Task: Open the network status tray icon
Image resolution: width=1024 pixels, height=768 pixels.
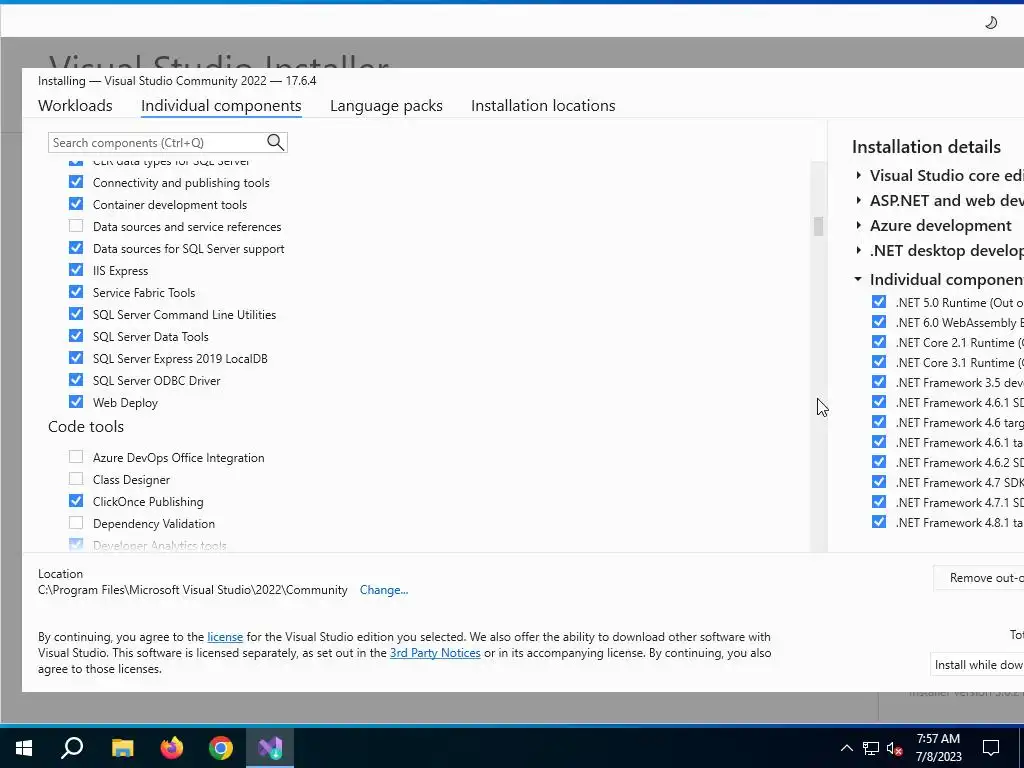Action: [871, 748]
